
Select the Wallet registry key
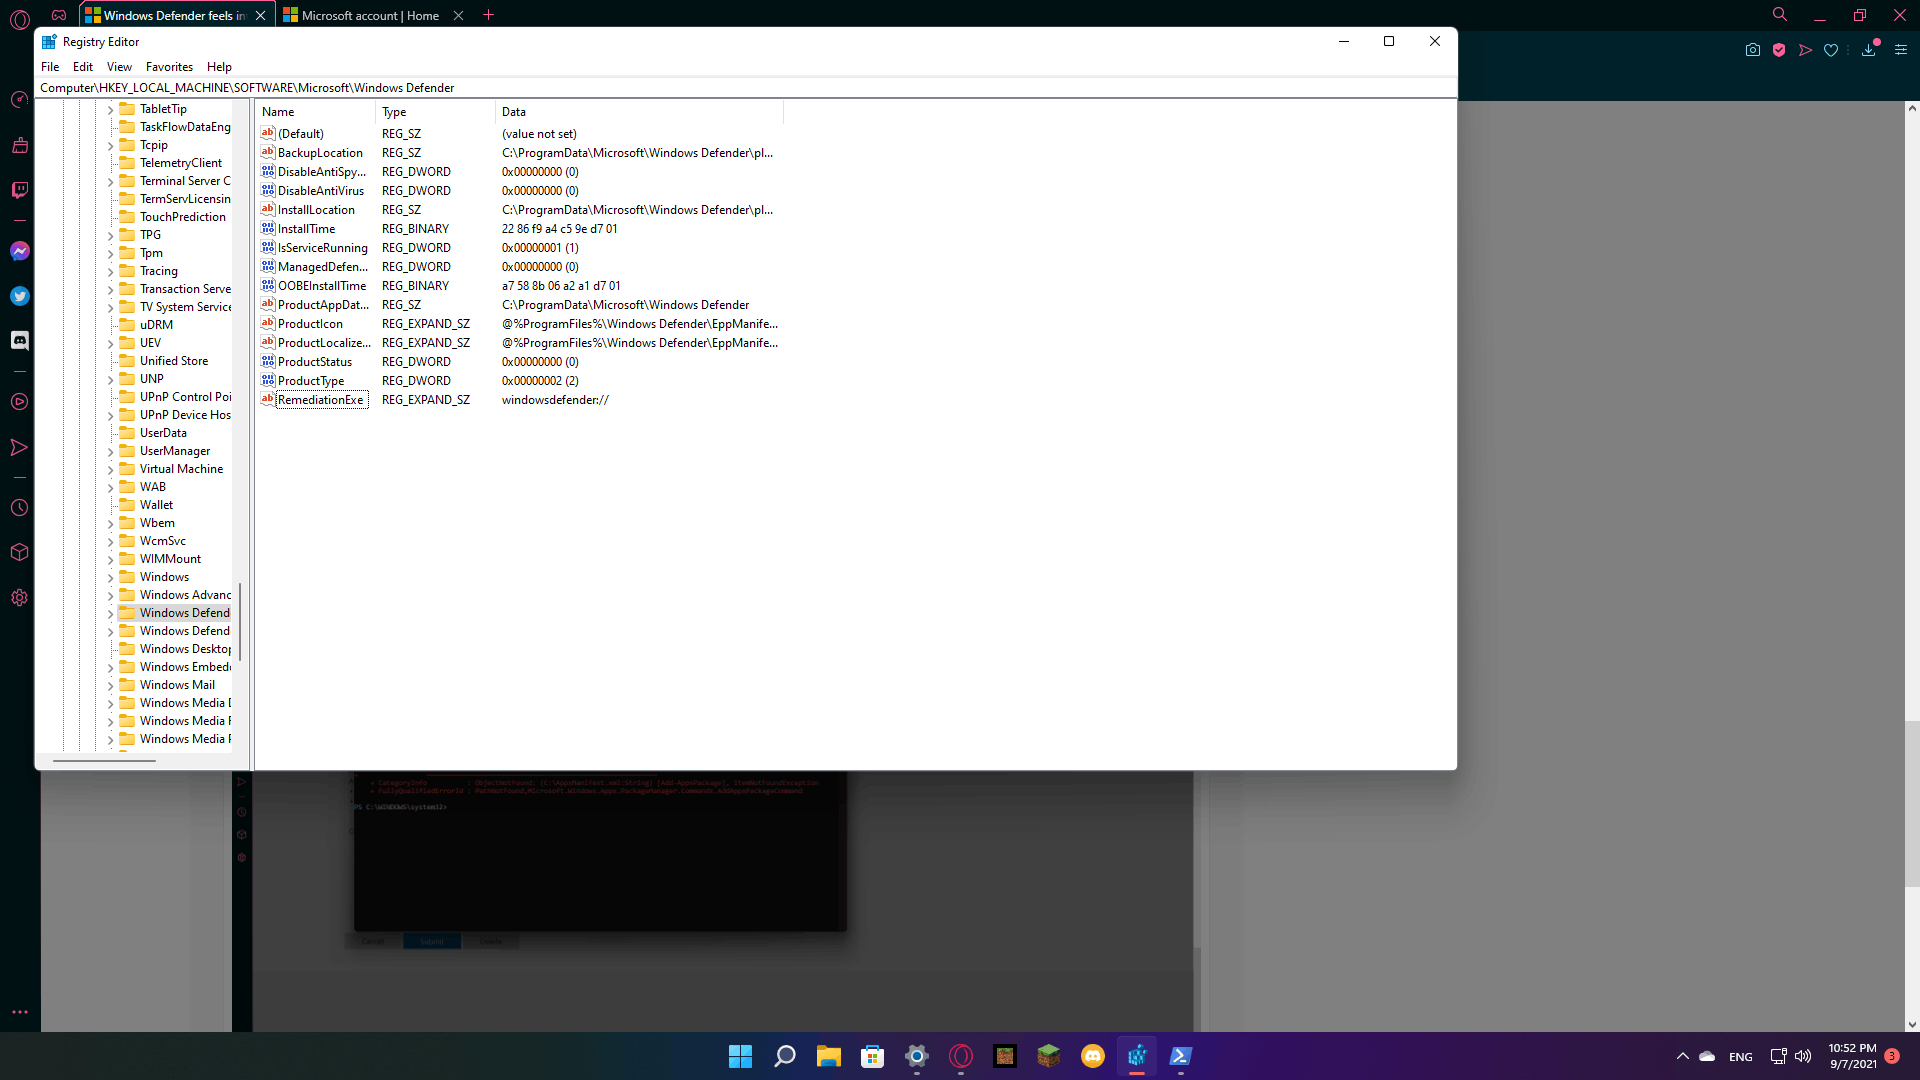tap(156, 505)
